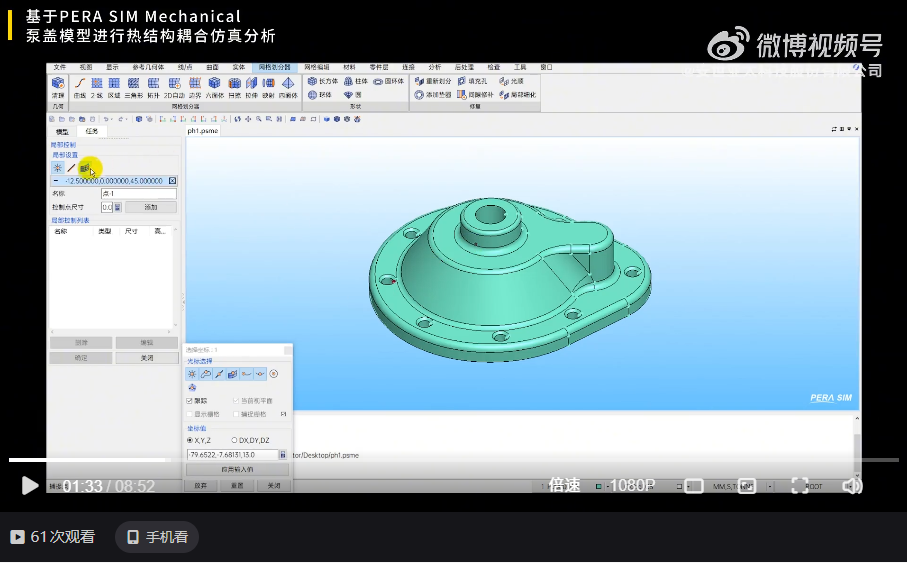
Task: Select the DX,DY,DZ radio button
Action: click(x=234, y=440)
